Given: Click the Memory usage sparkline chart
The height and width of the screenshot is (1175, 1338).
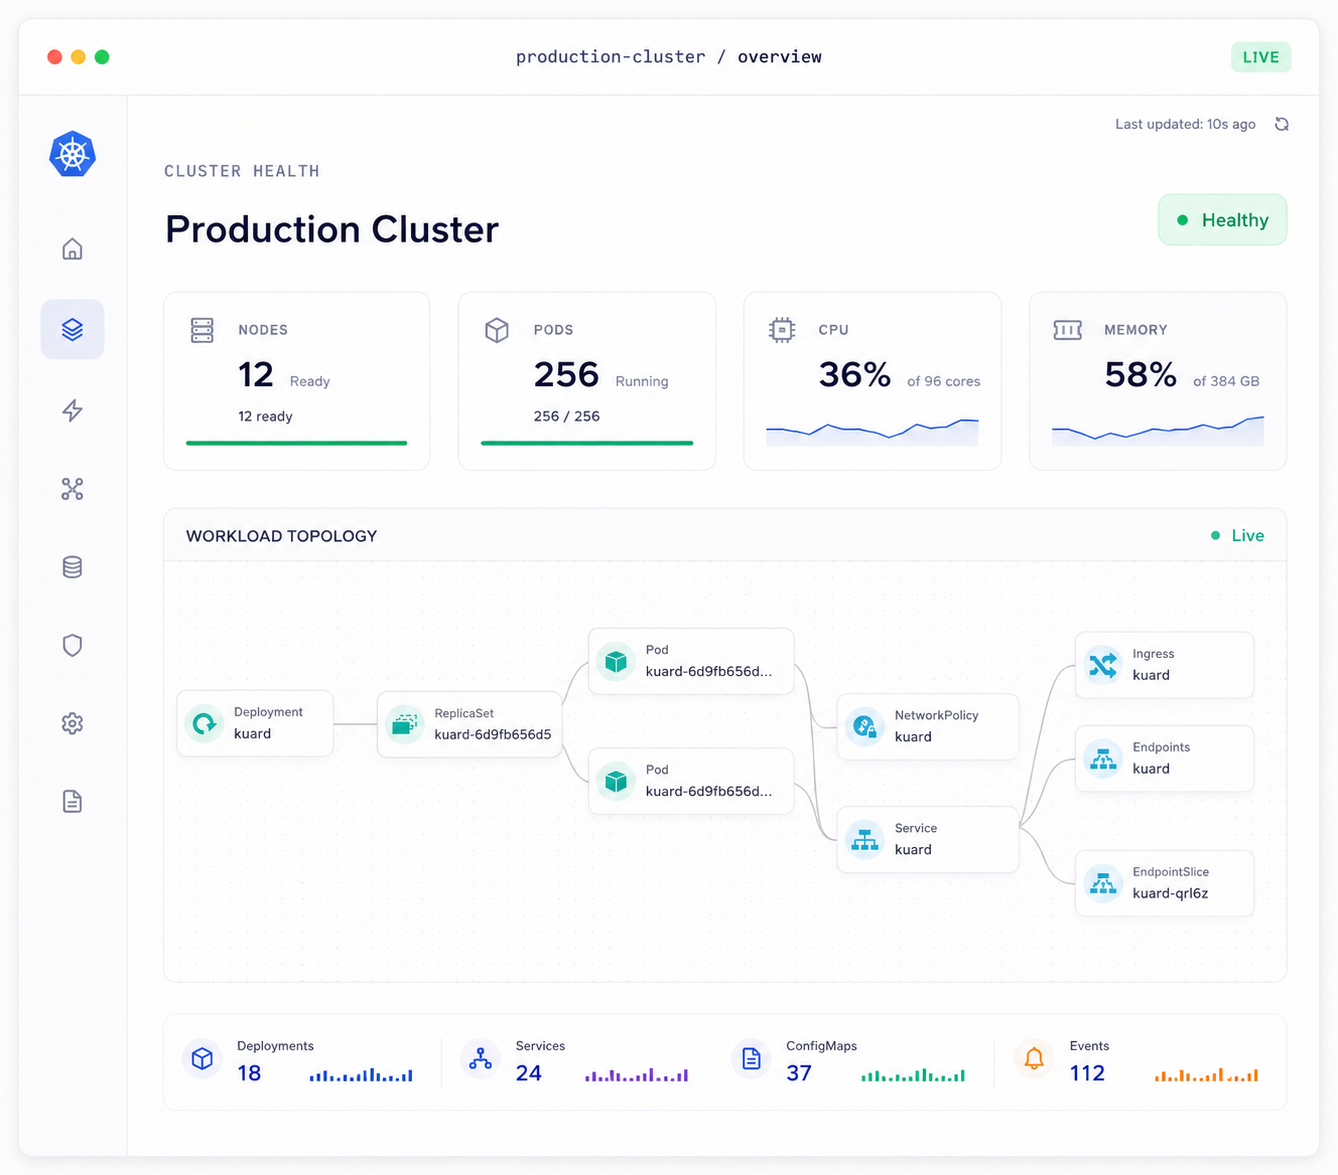Looking at the screenshot, I should tap(1158, 431).
